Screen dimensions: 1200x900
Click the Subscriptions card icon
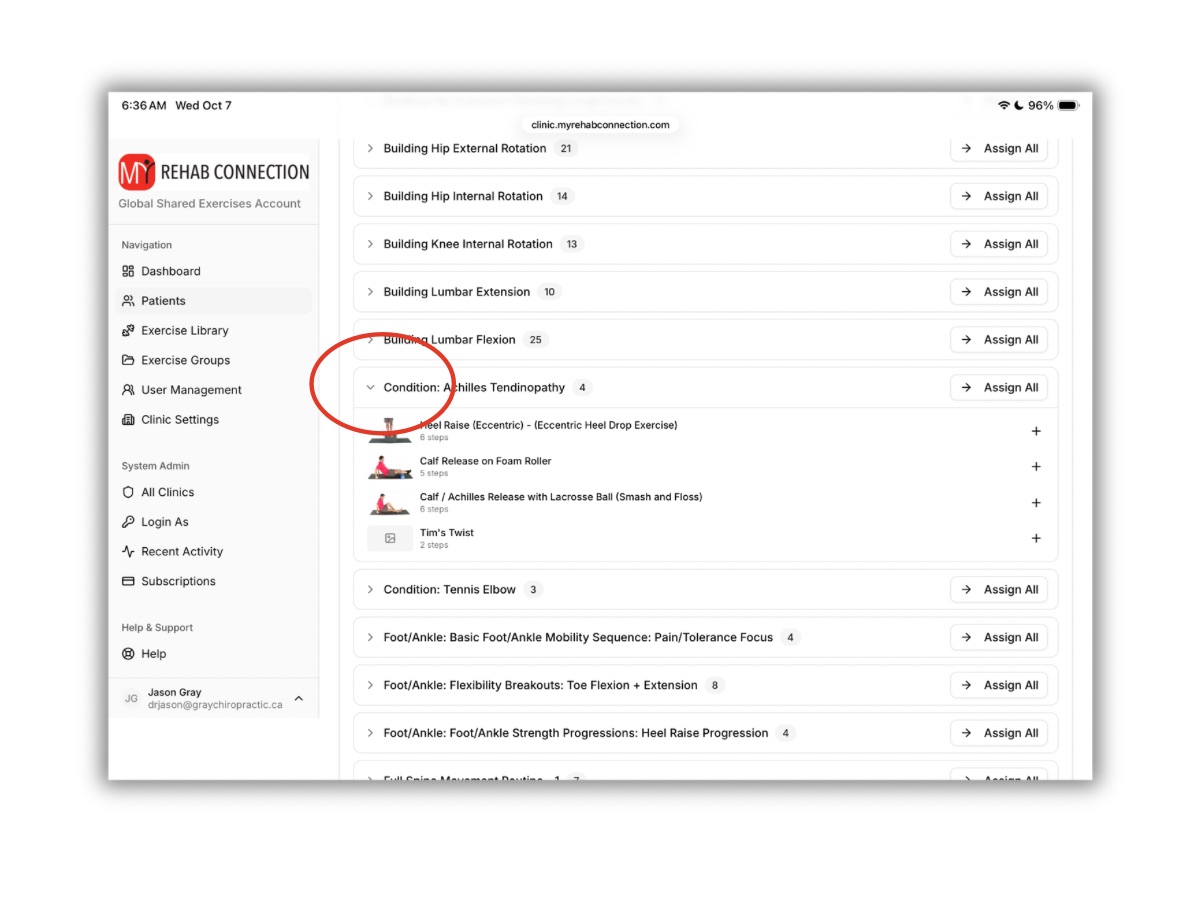pyautogui.click(x=128, y=581)
